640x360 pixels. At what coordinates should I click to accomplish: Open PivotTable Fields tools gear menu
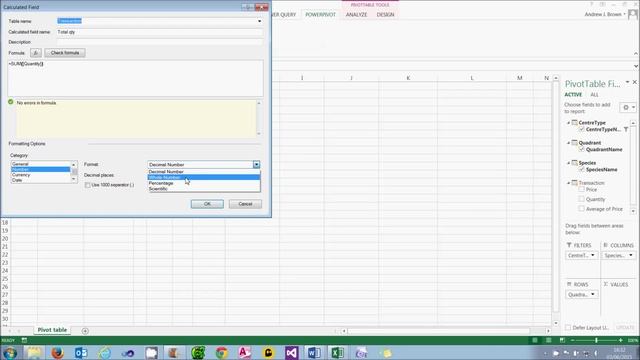click(x=628, y=107)
